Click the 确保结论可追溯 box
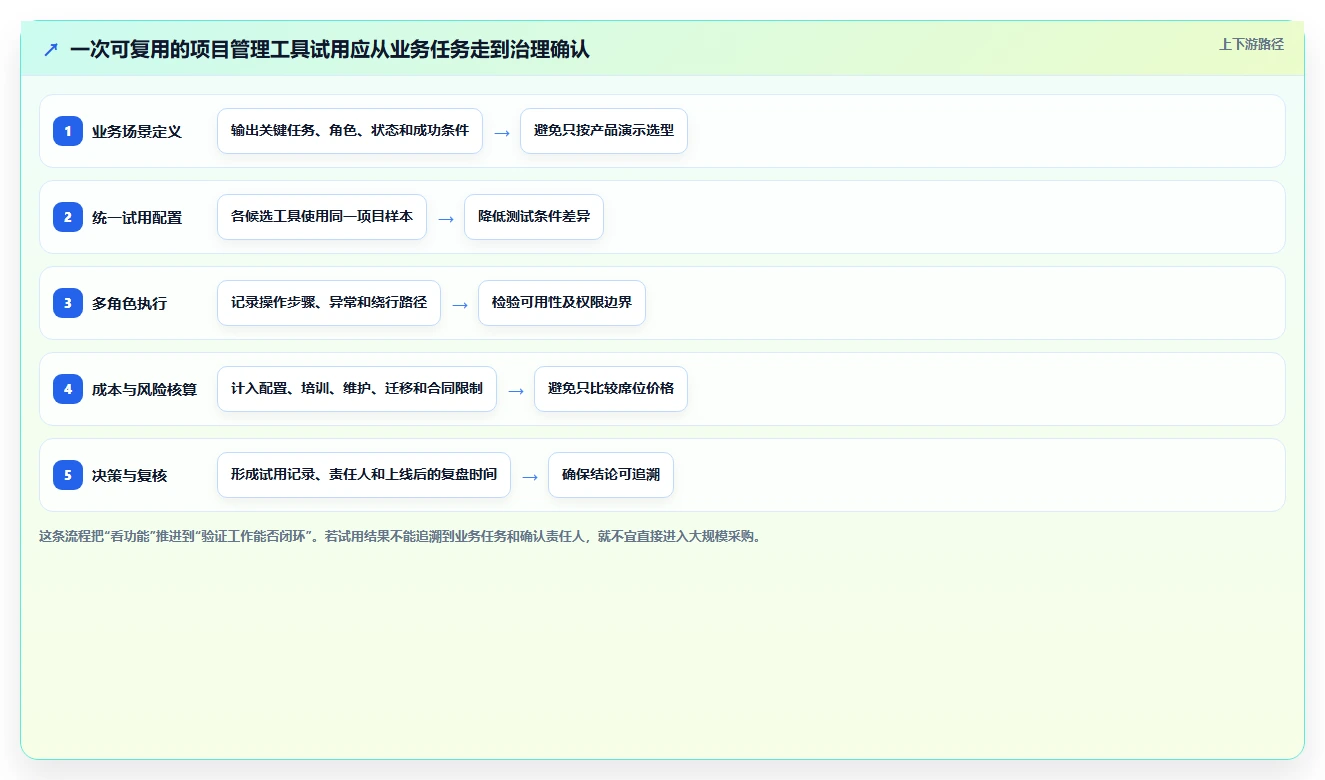 [x=611, y=475]
